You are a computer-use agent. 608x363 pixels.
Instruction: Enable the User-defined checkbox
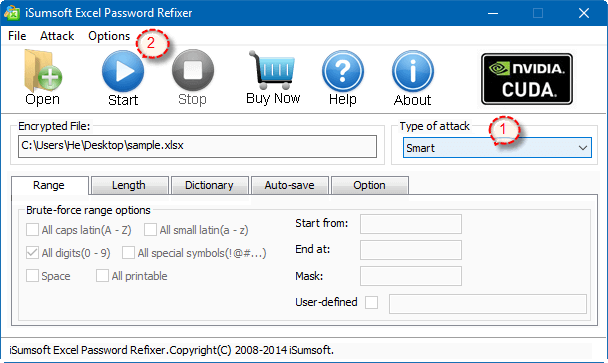pos(371,302)
